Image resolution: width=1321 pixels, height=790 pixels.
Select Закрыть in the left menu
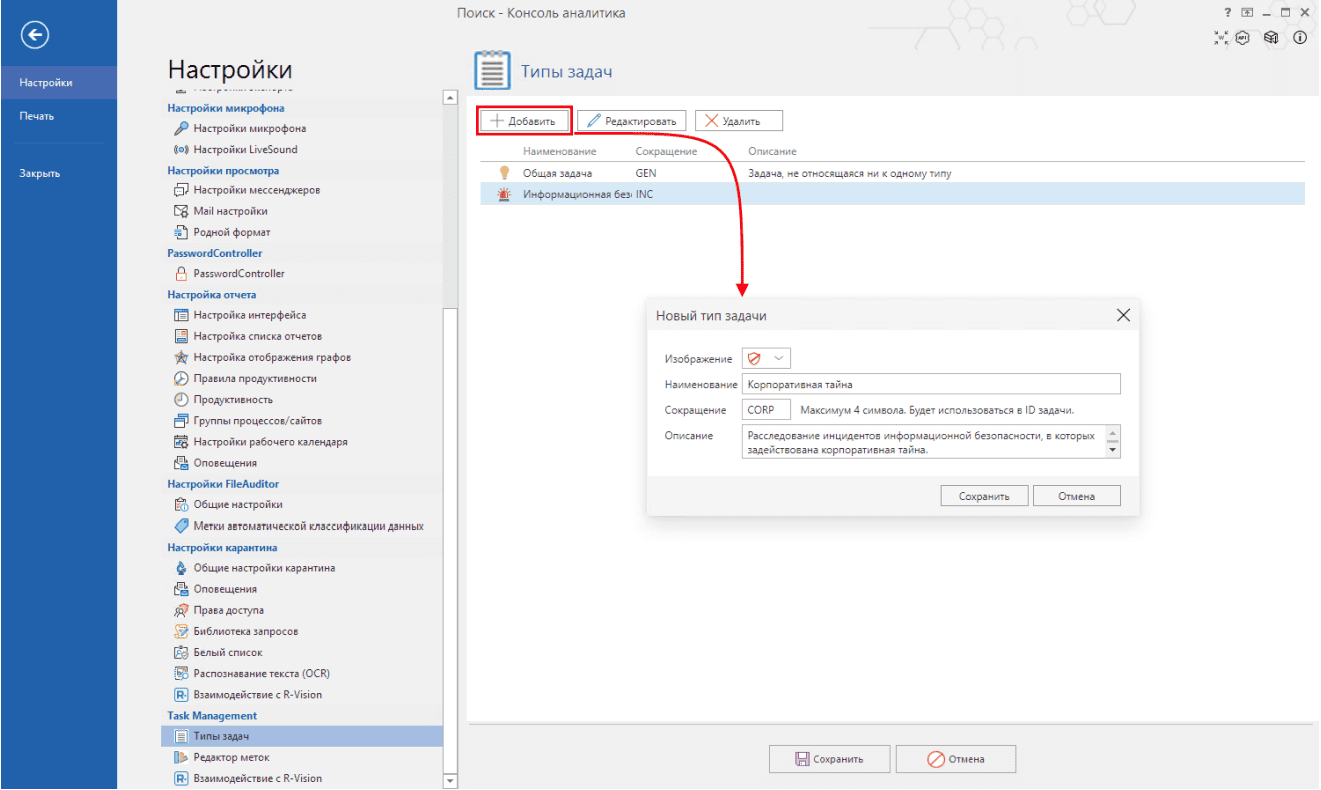click(x=40, y=173)
